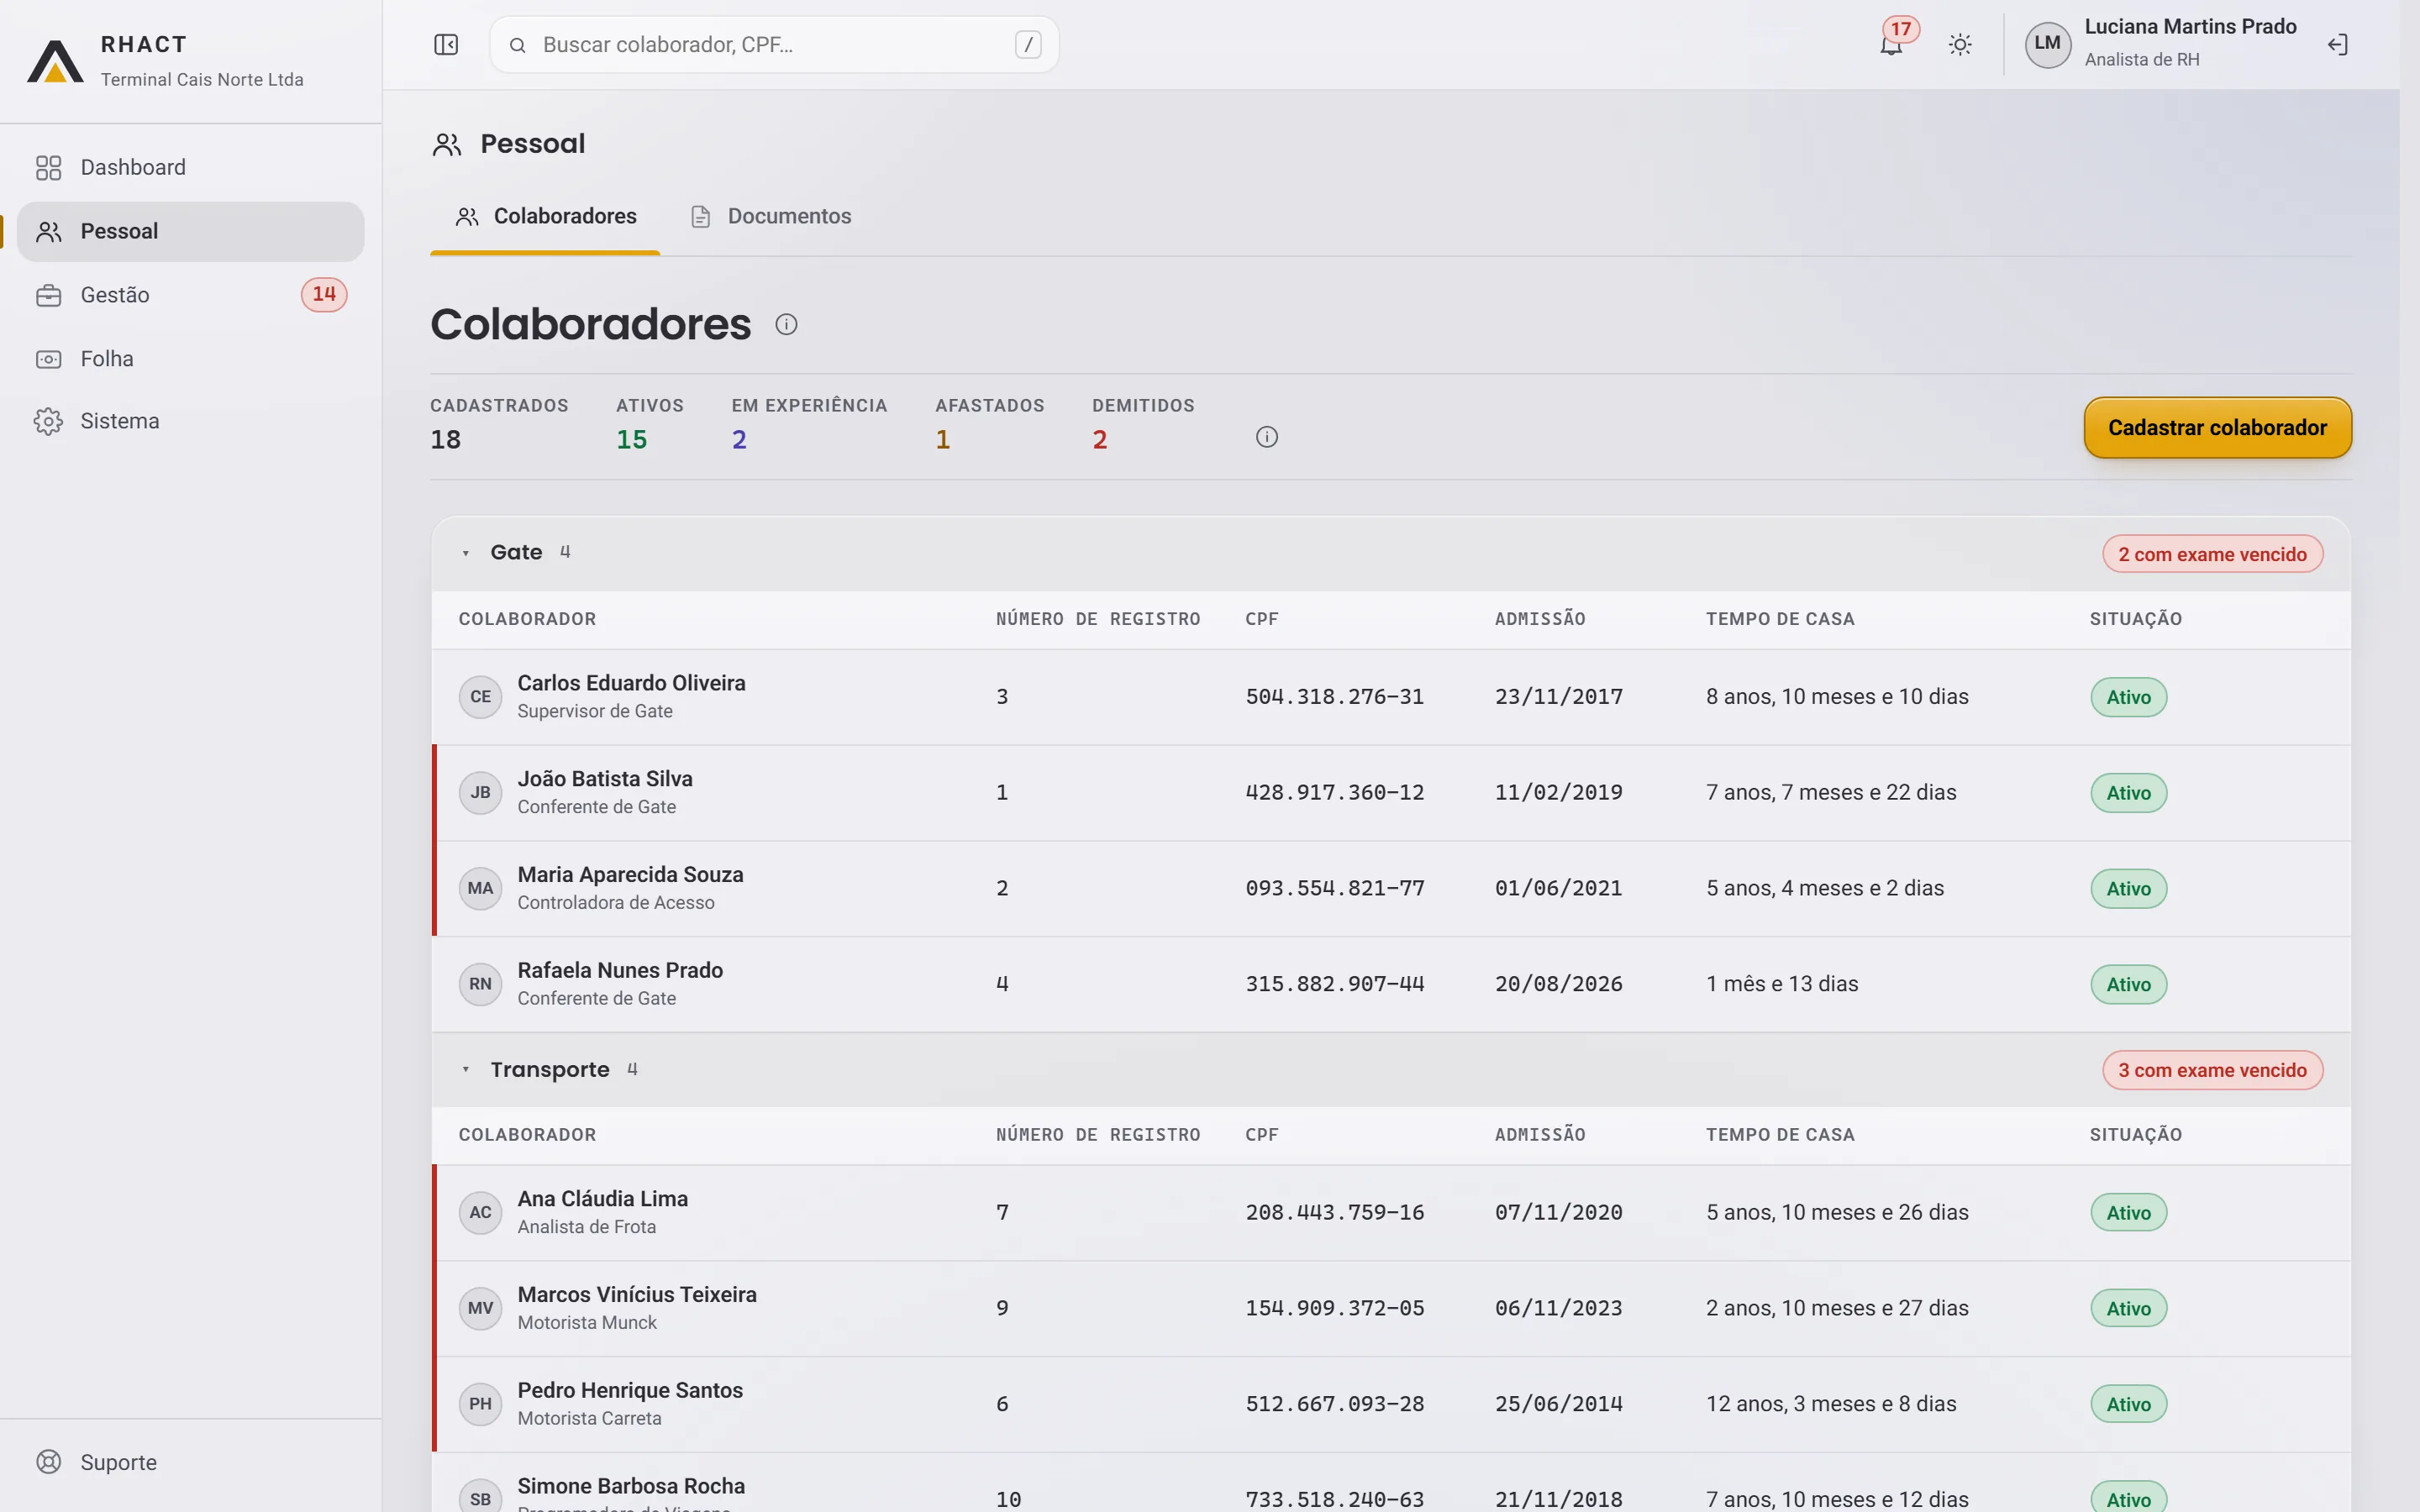Open Rafaela Nunes Prado's name
Image resolution: width=2420 pixels, height=1512 pixels.
click(x=620, y=970)
